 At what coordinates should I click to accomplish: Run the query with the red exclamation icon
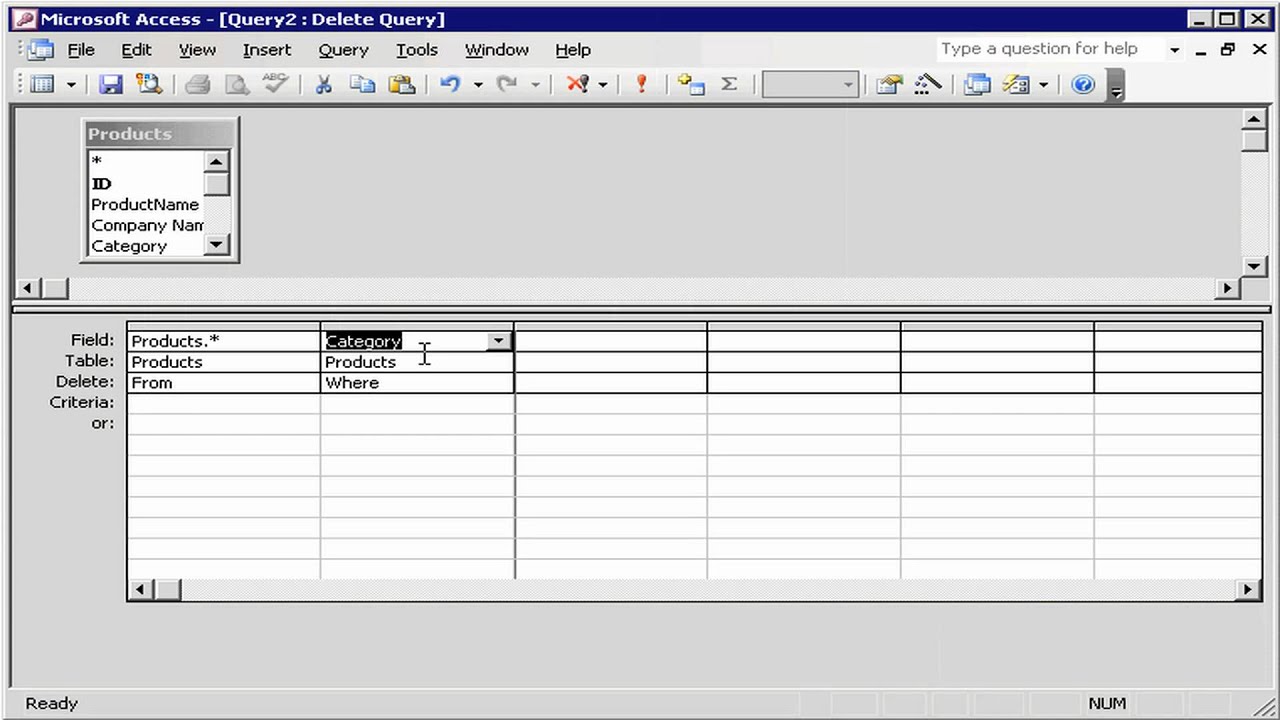(x=641, y=85)
